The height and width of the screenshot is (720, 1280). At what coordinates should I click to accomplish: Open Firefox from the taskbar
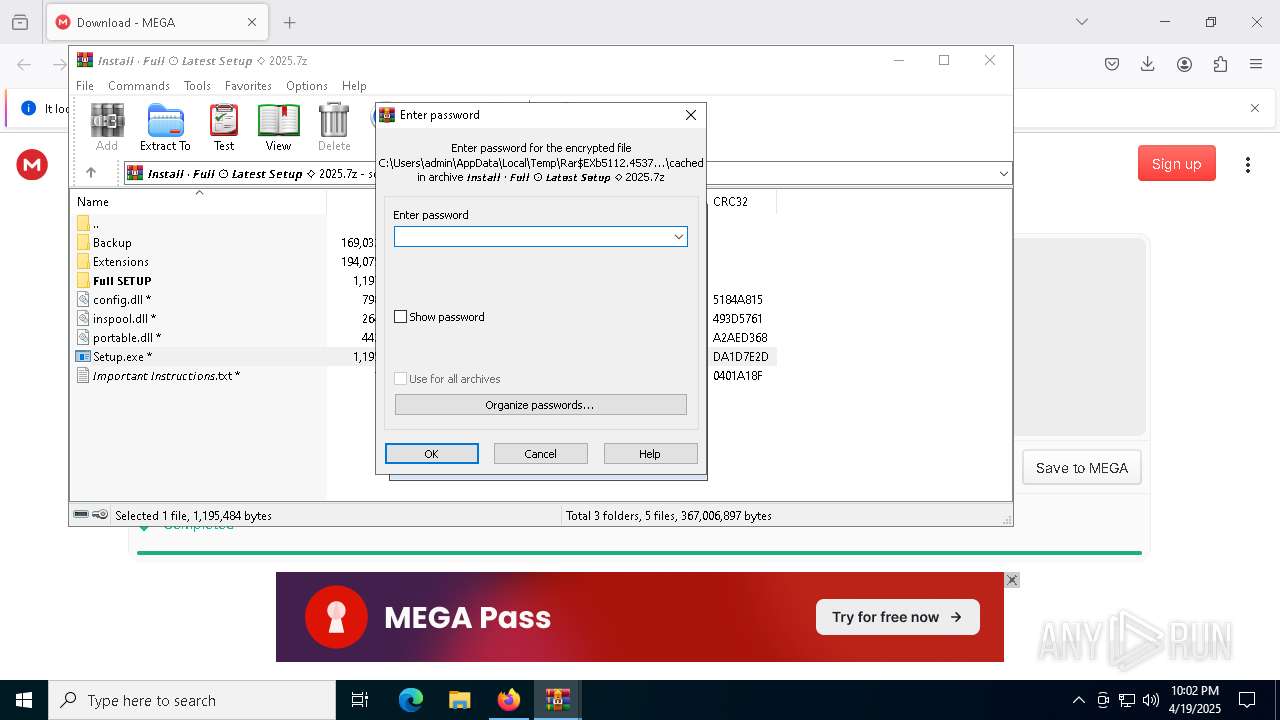pyautogui.click(x=509, y=700)
